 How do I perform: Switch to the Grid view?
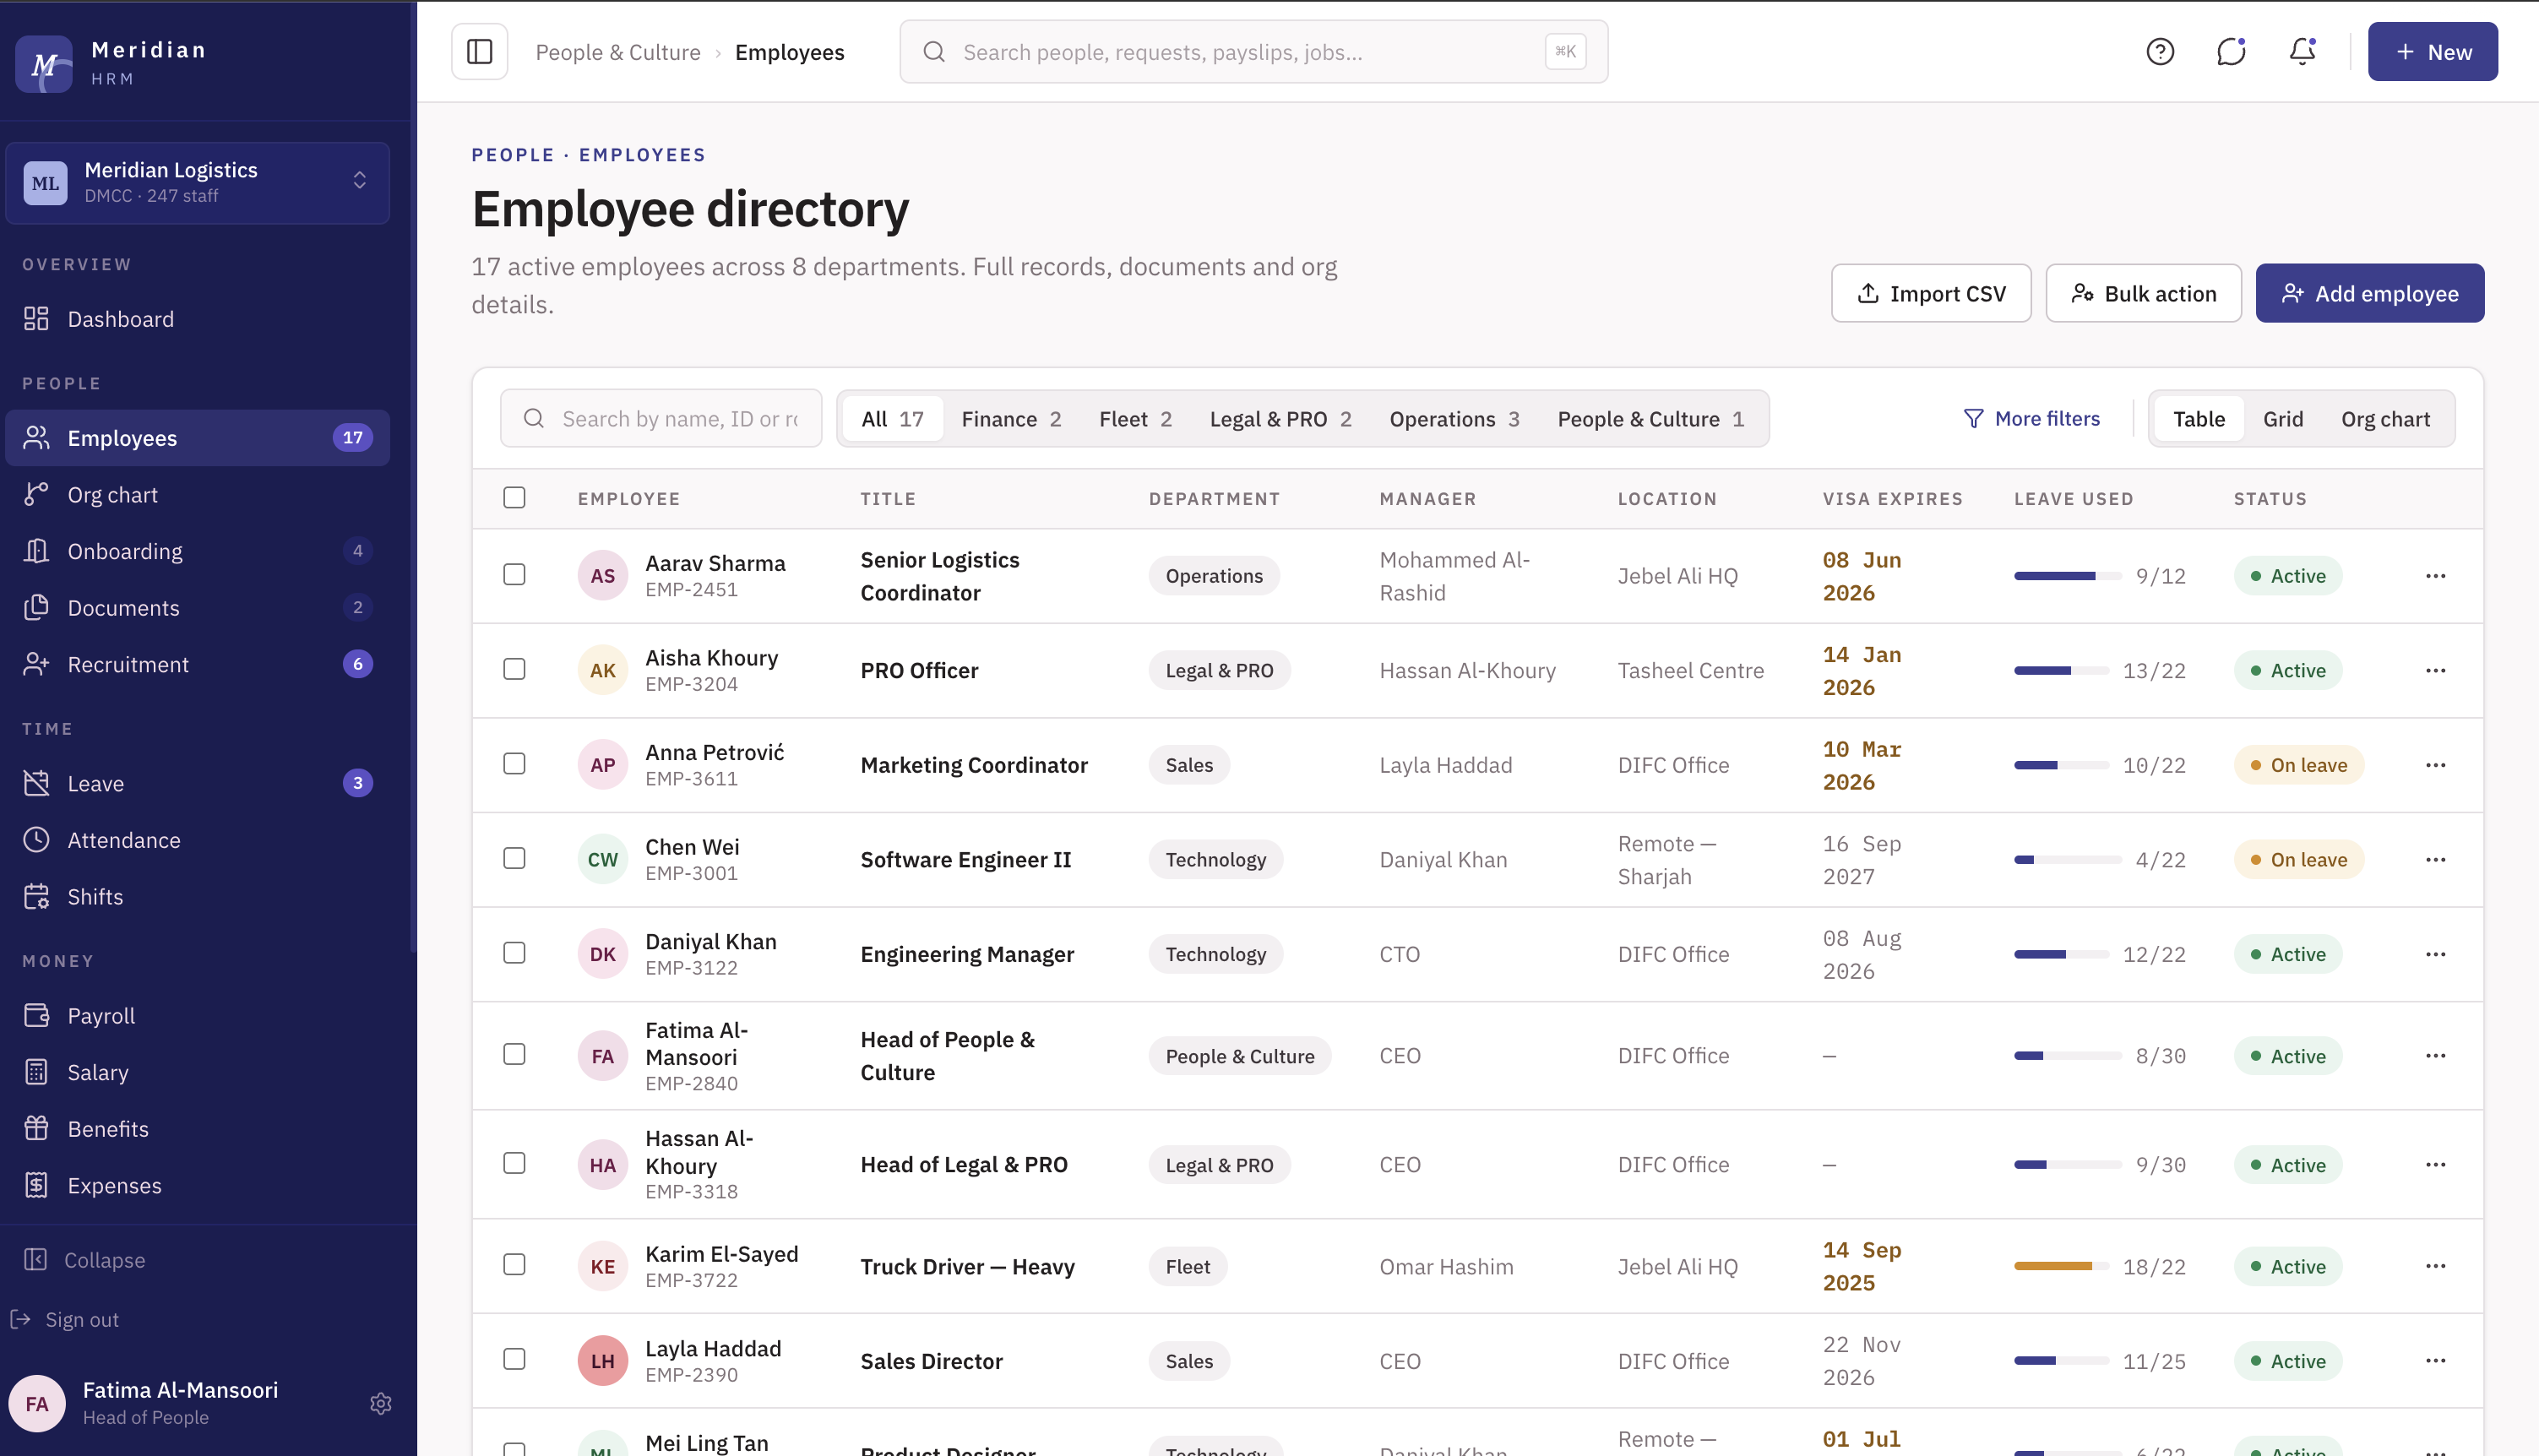tap(2283, 419)
